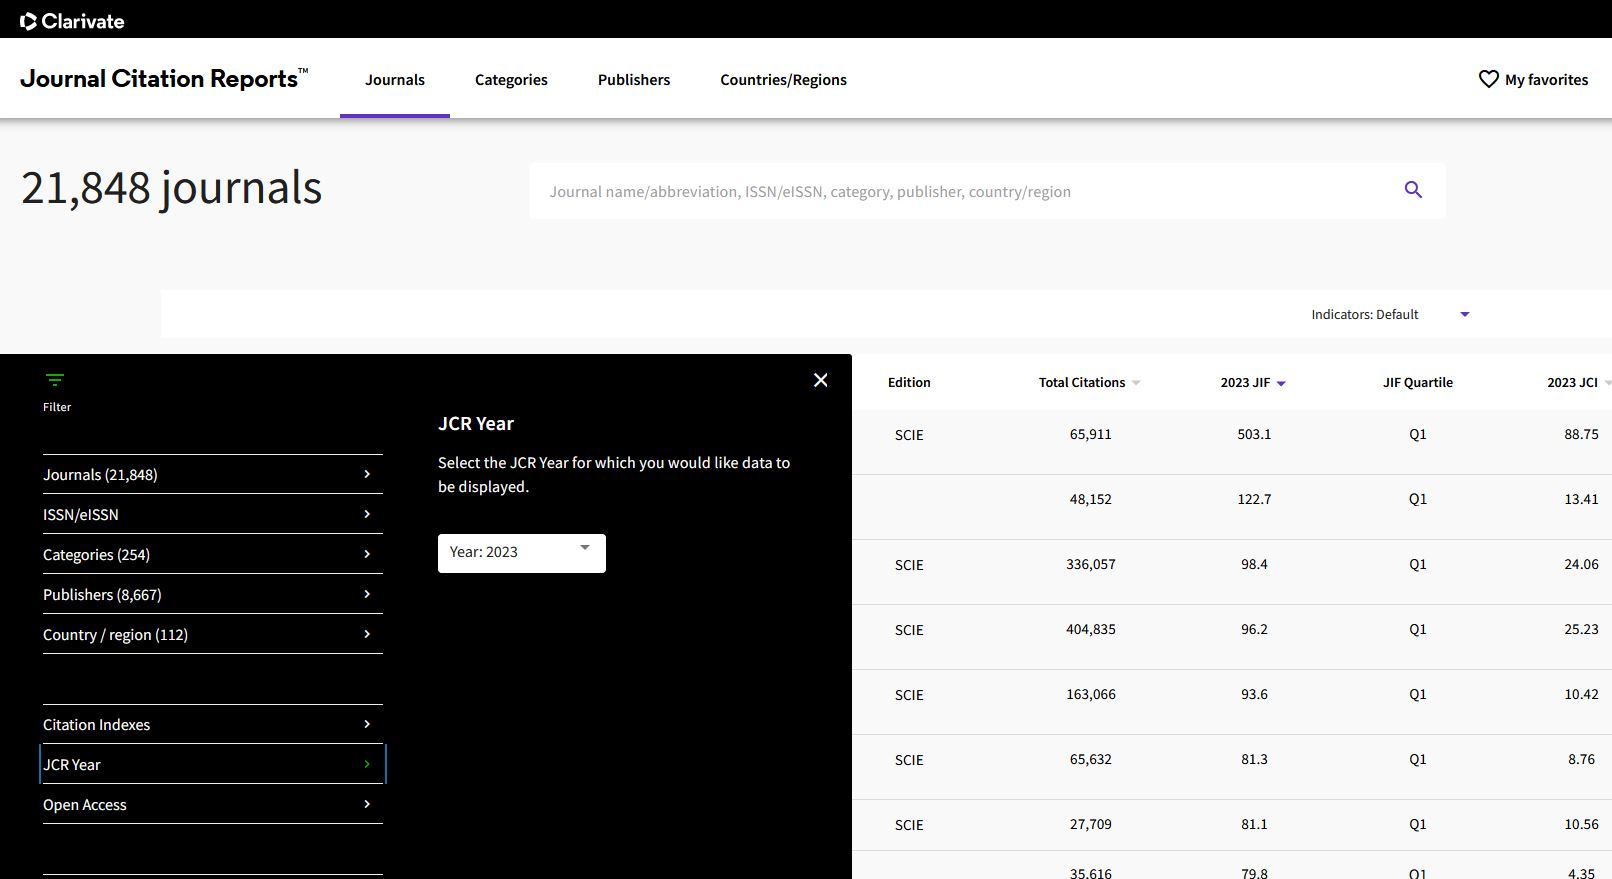Click the 10.56 JCI value

(1581, 824)
